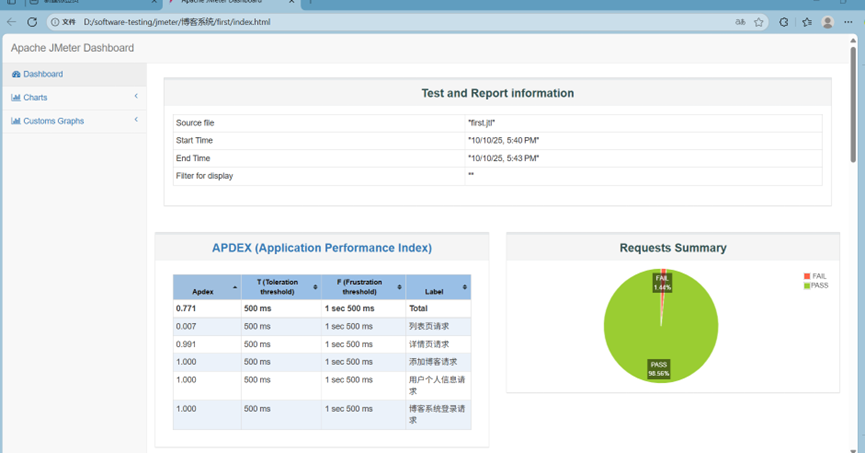The image size is (865, 453).
Task: Open the browser three-dot settings menu
Action: pyautogui.click(x=848, y=22)
